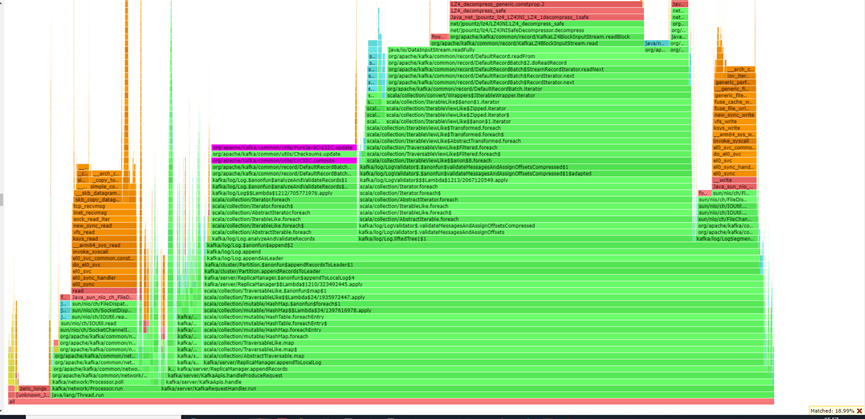Click ReplicaManager.appendRecords frame

coord(474,369)
